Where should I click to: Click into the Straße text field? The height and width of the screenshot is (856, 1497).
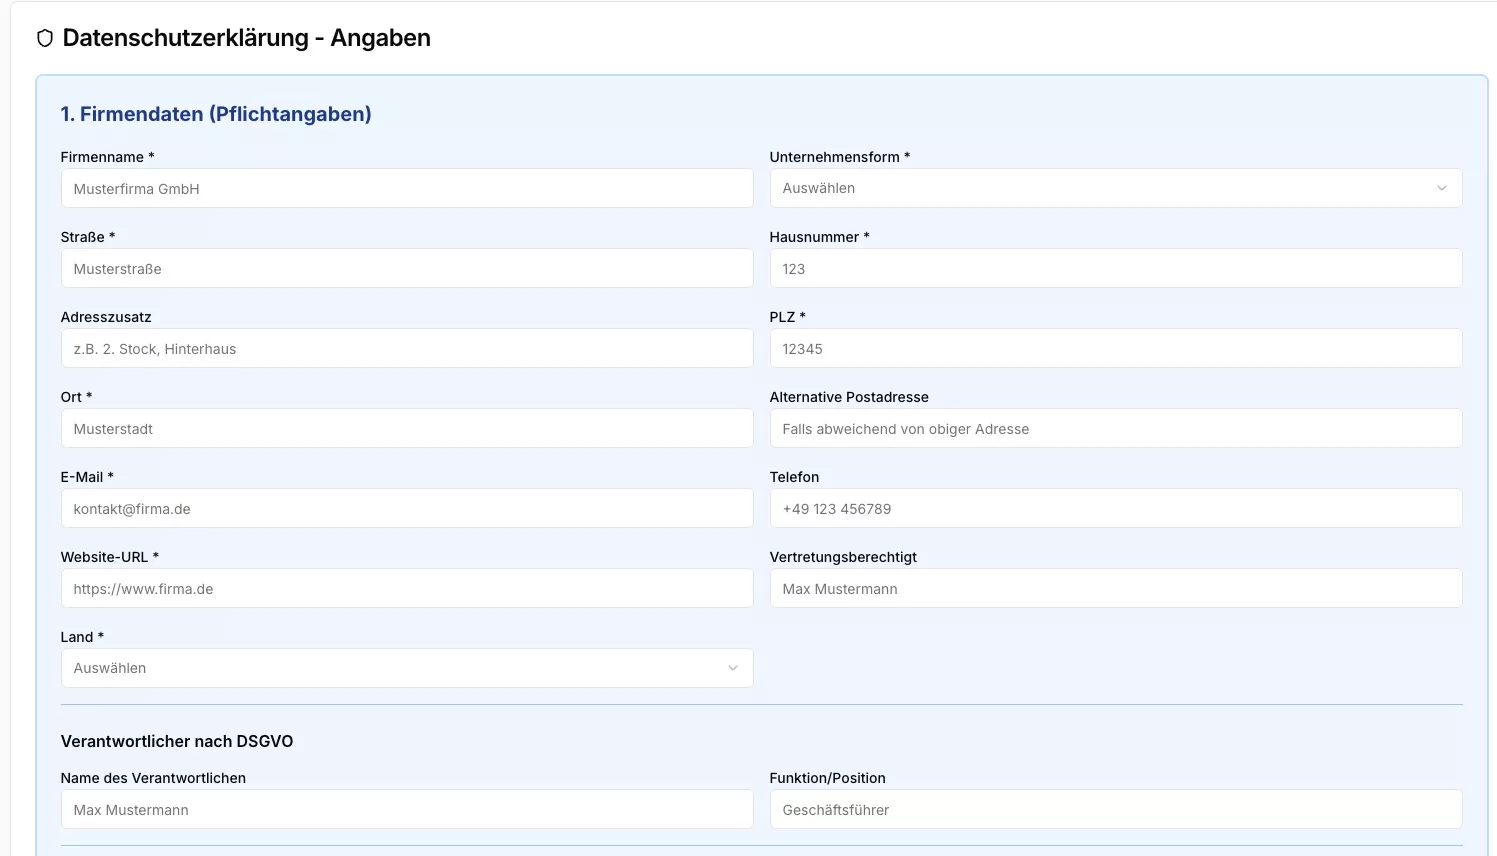coord(406,269)
